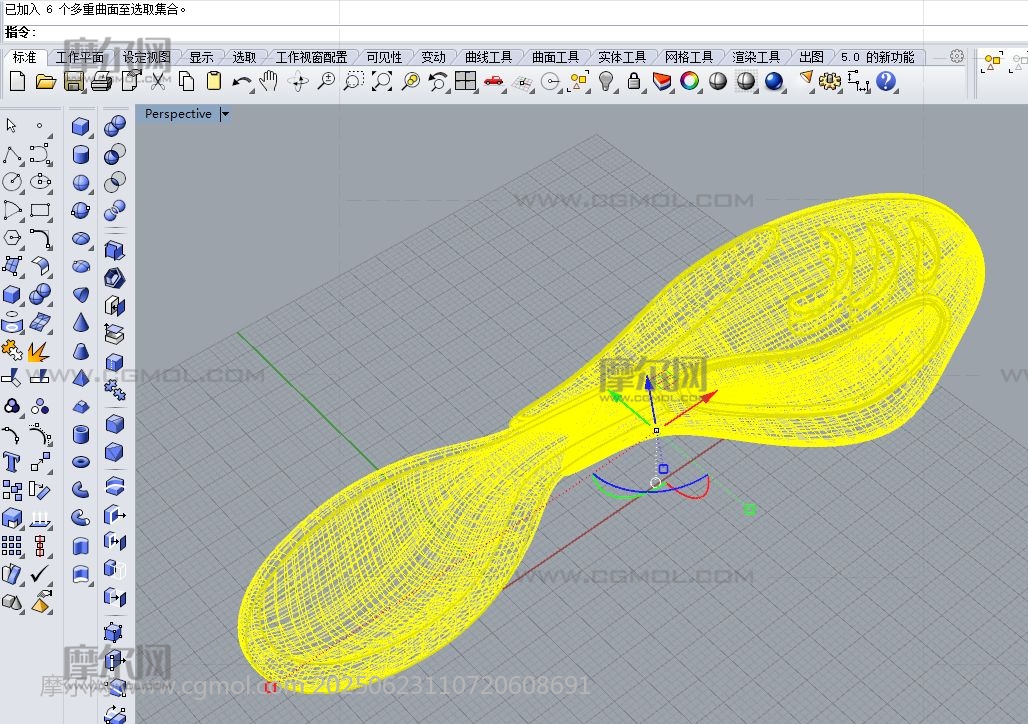Click the Boolean difference icon

coord(115,154)
